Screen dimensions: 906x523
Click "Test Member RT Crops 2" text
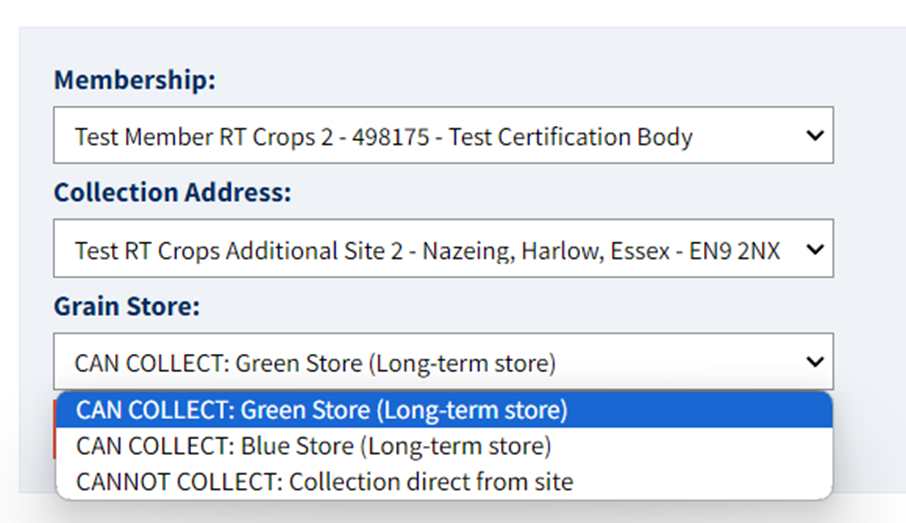[x=204, y=136]
